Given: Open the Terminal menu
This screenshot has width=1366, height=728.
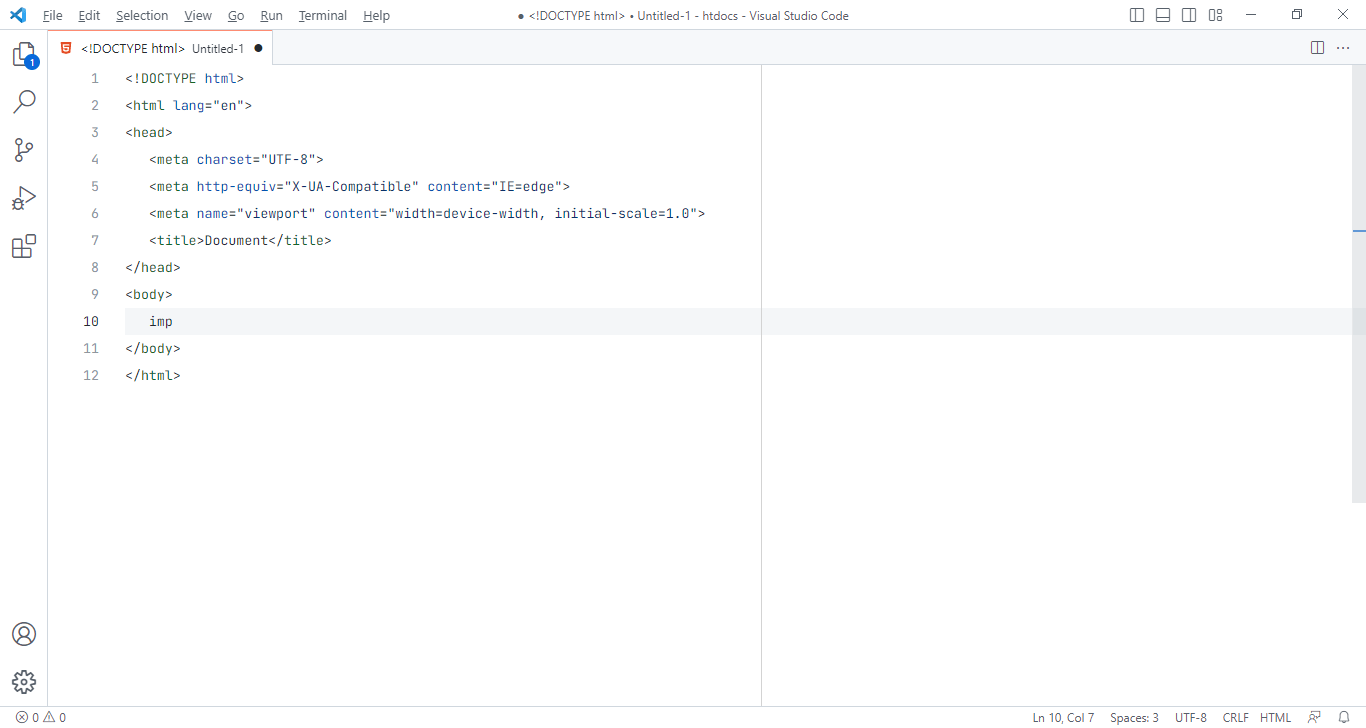Looking at the screenshot, I should (x=323, y=15).
